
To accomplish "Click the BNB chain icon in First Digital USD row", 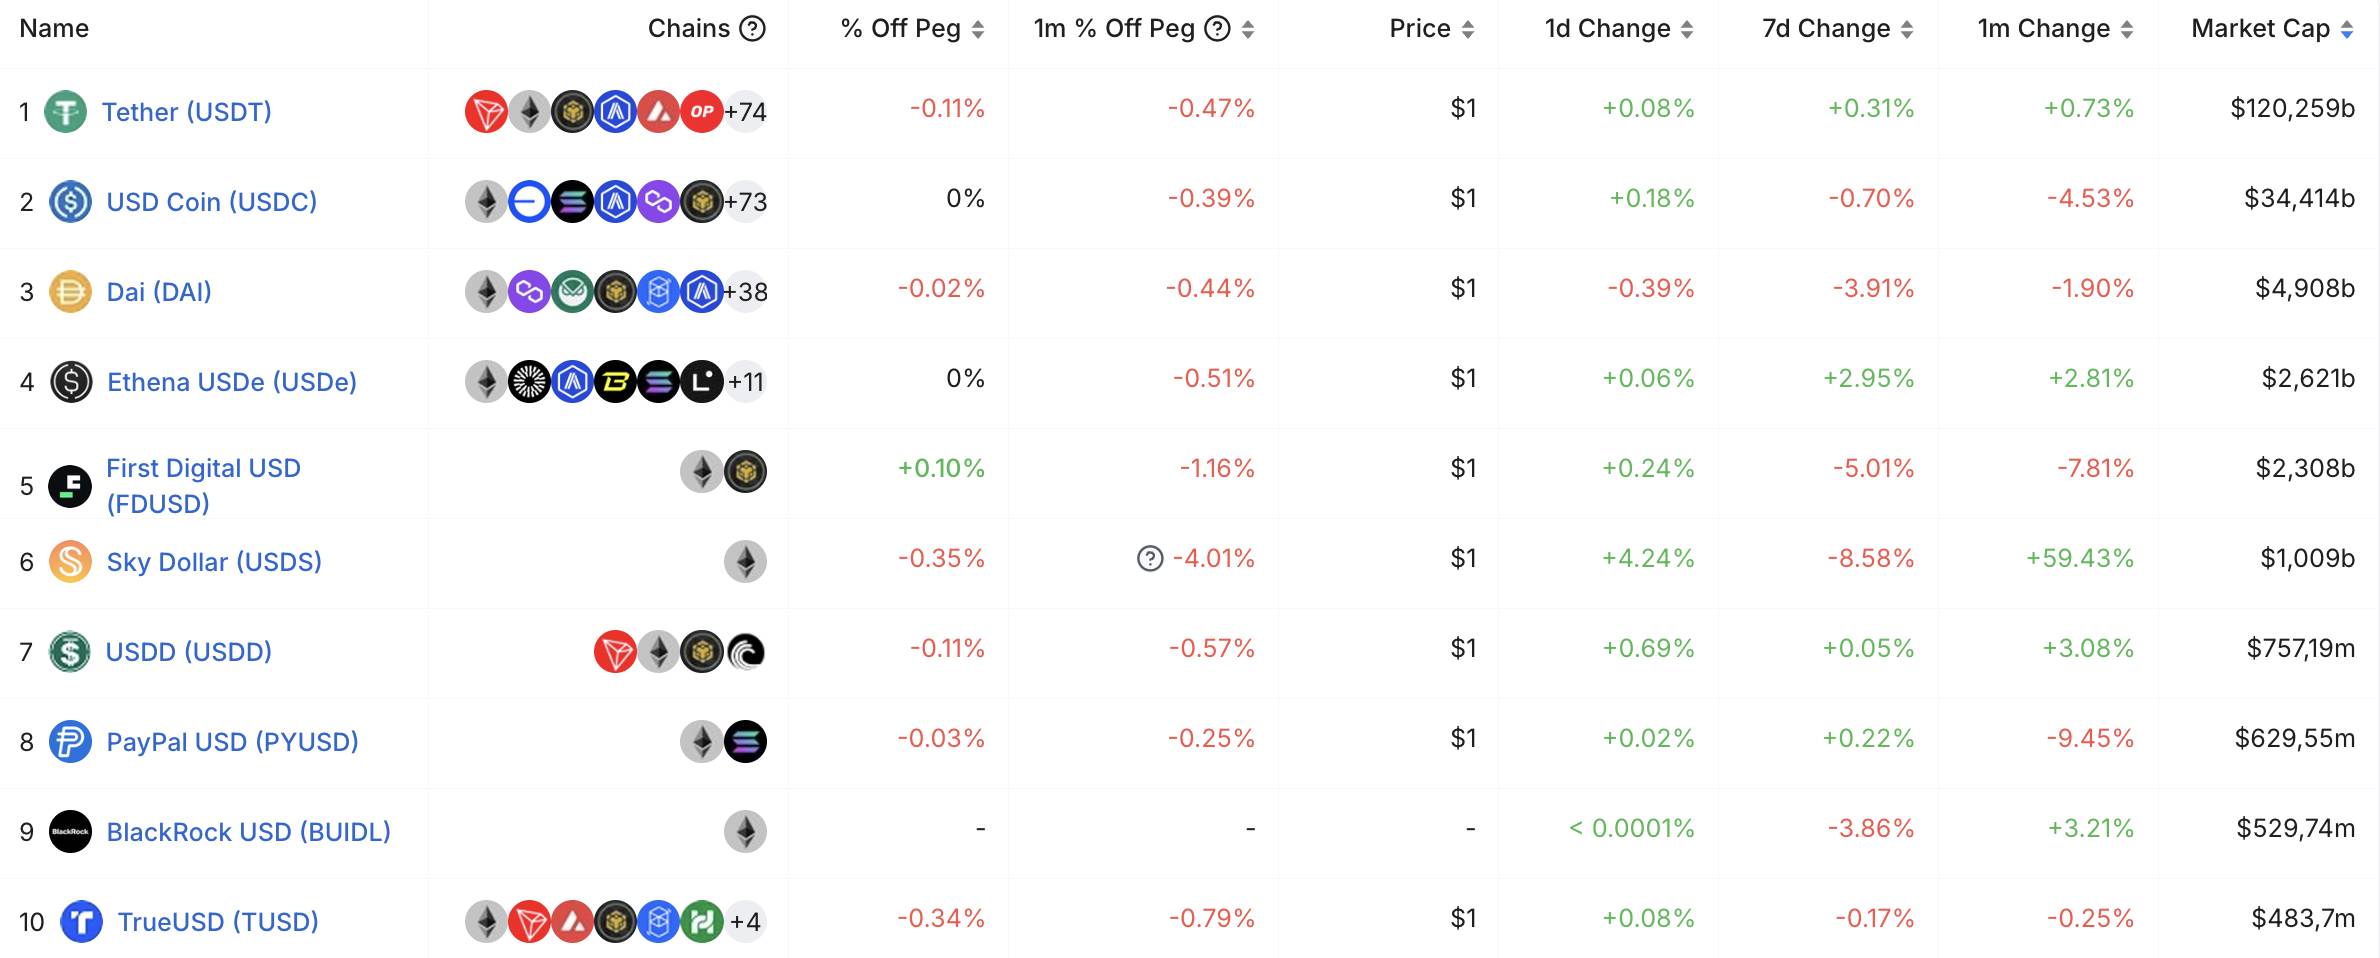I will [x=745, y=471].
